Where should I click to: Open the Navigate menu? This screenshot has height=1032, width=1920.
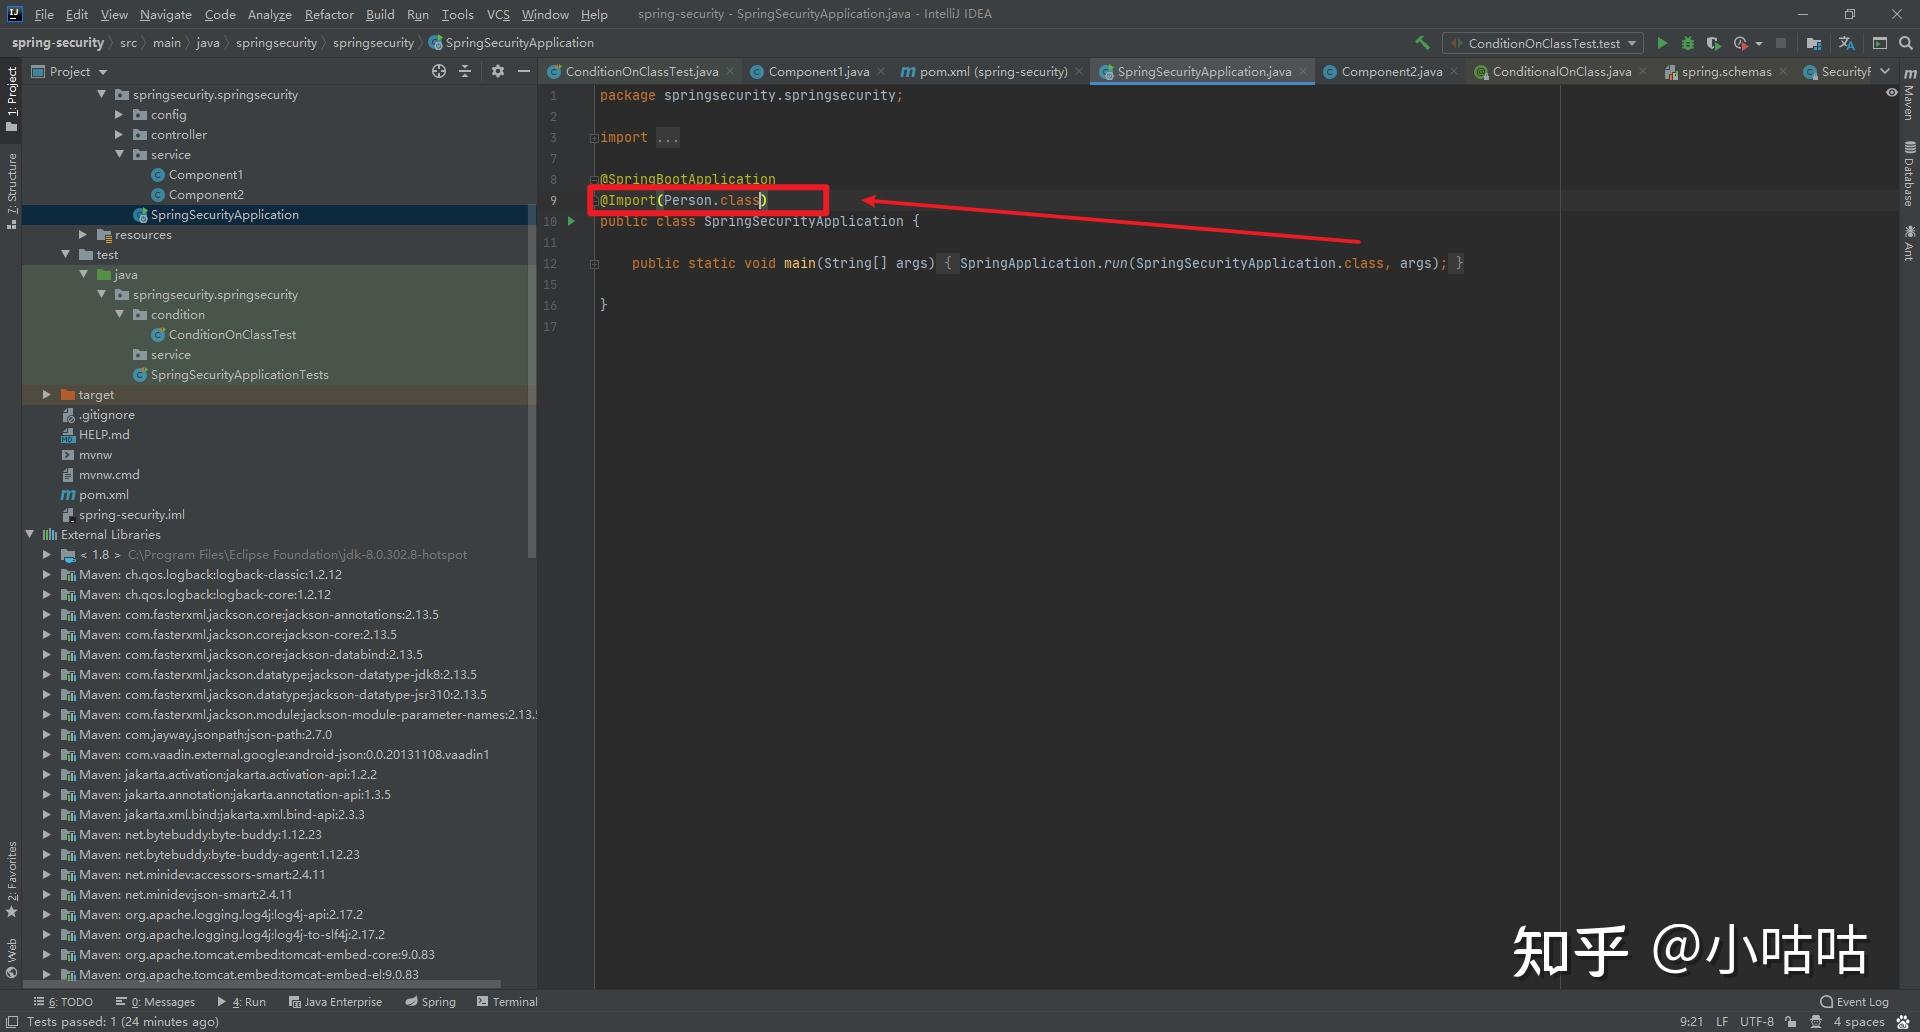(165, 14)
